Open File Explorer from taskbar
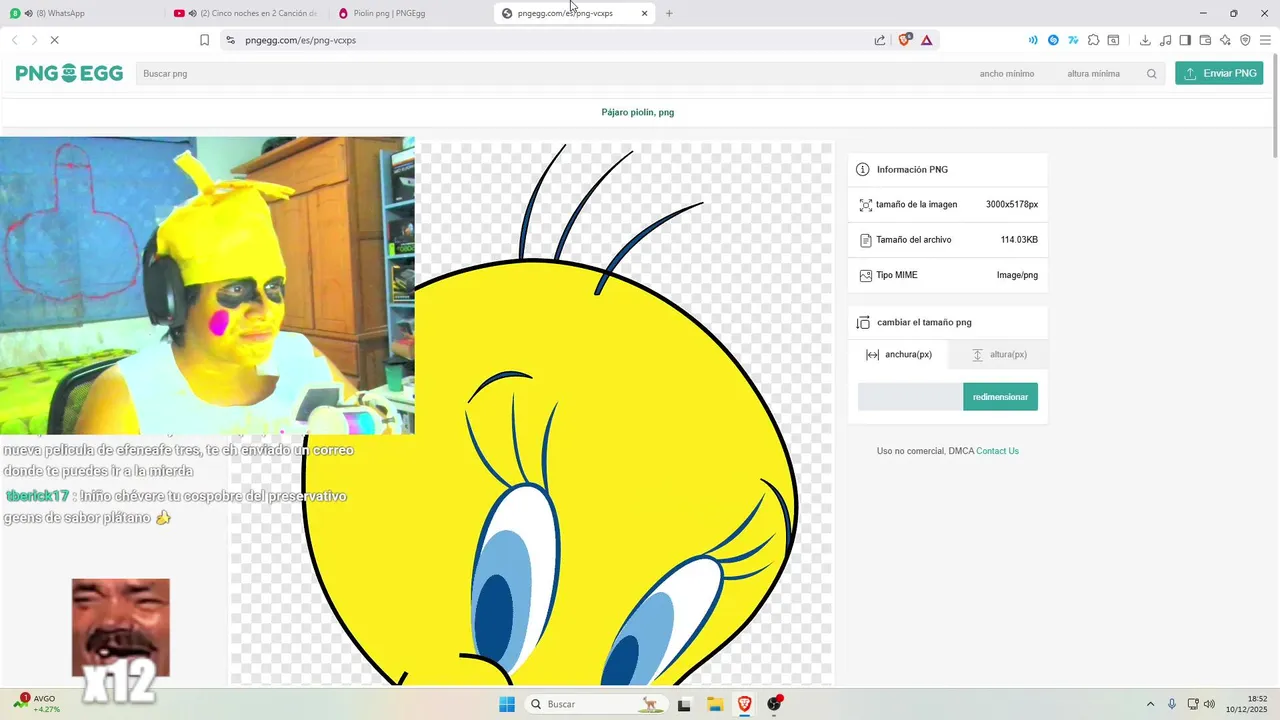Image resolution: width=1280 pixels, height=720 pixels. coord(715,704)
